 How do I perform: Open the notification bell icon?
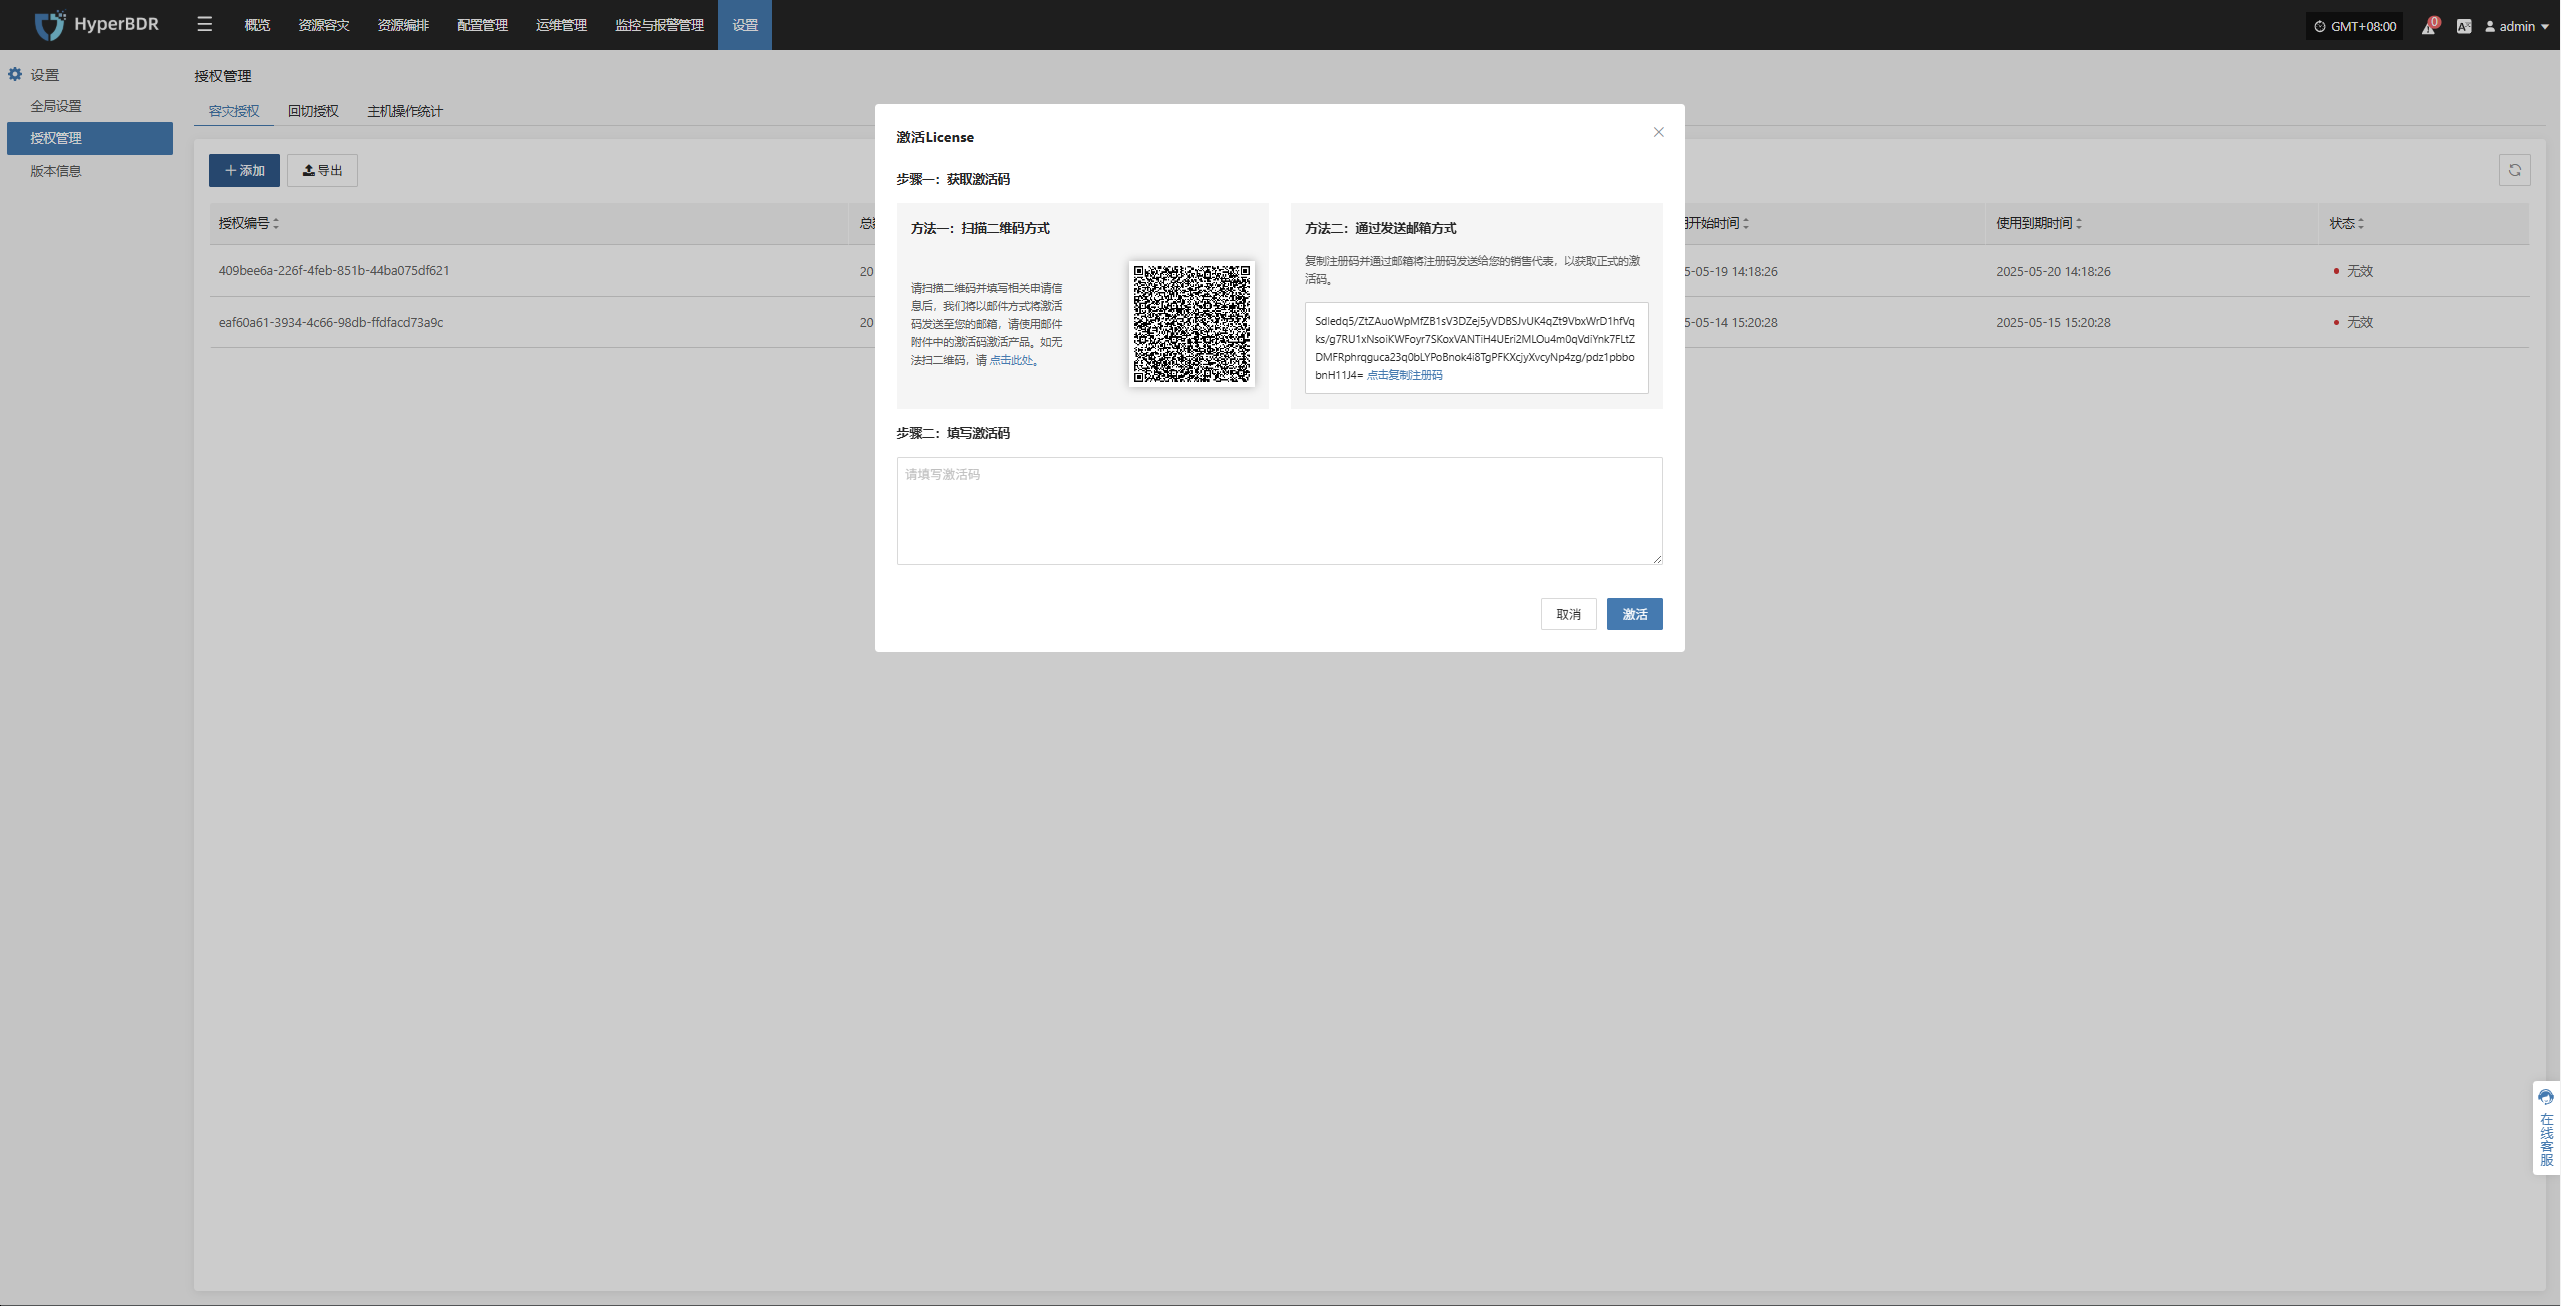(x=2428, y=26)
